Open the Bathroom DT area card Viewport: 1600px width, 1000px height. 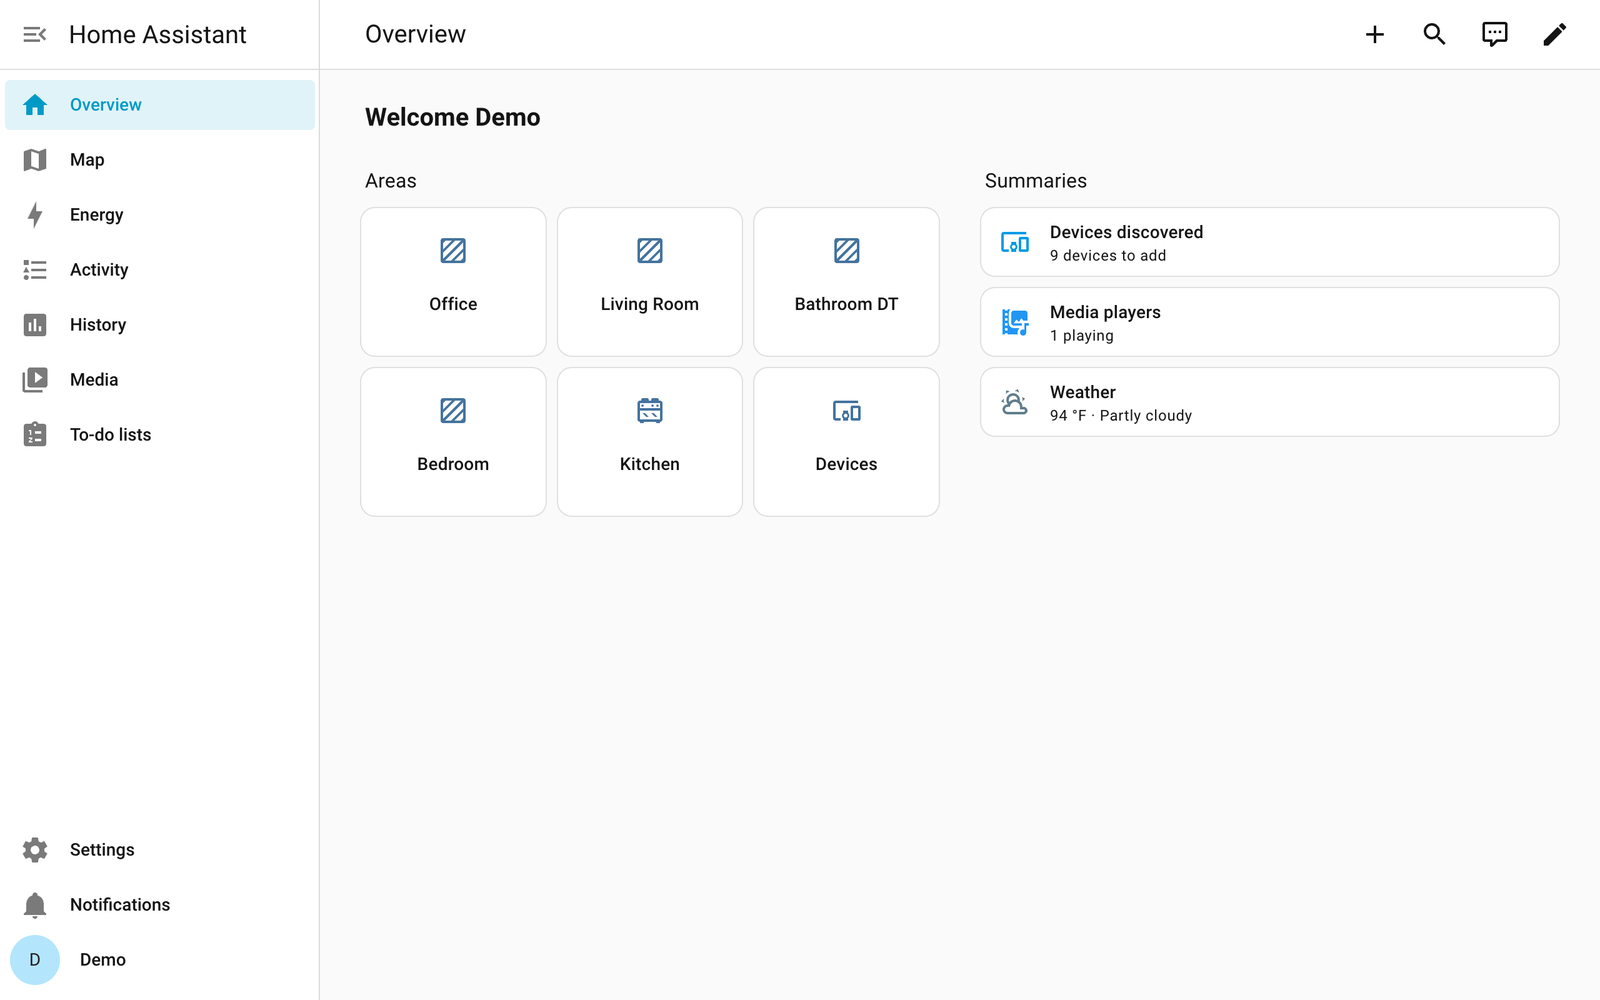pyautogui.click(x=846, y=282)
